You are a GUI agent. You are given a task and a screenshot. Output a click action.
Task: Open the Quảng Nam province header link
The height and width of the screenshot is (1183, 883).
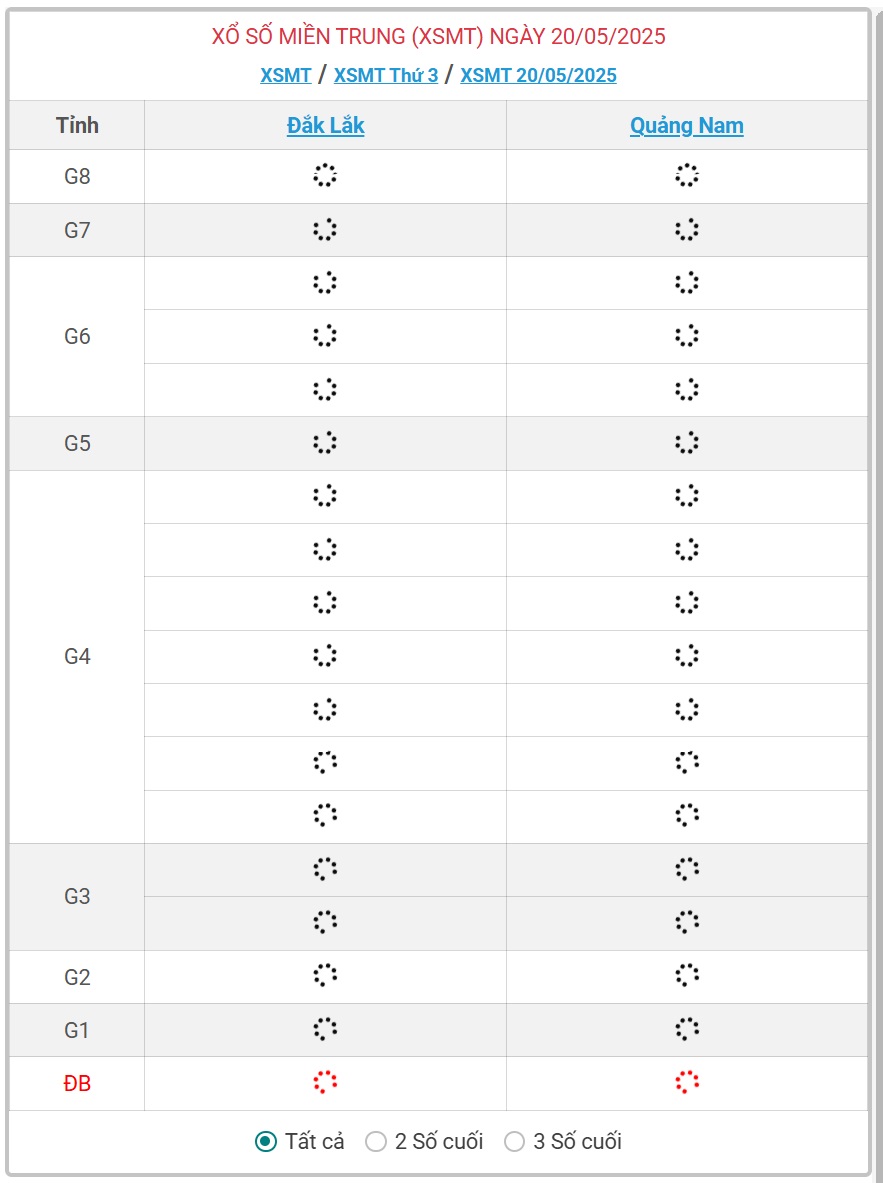687,126
